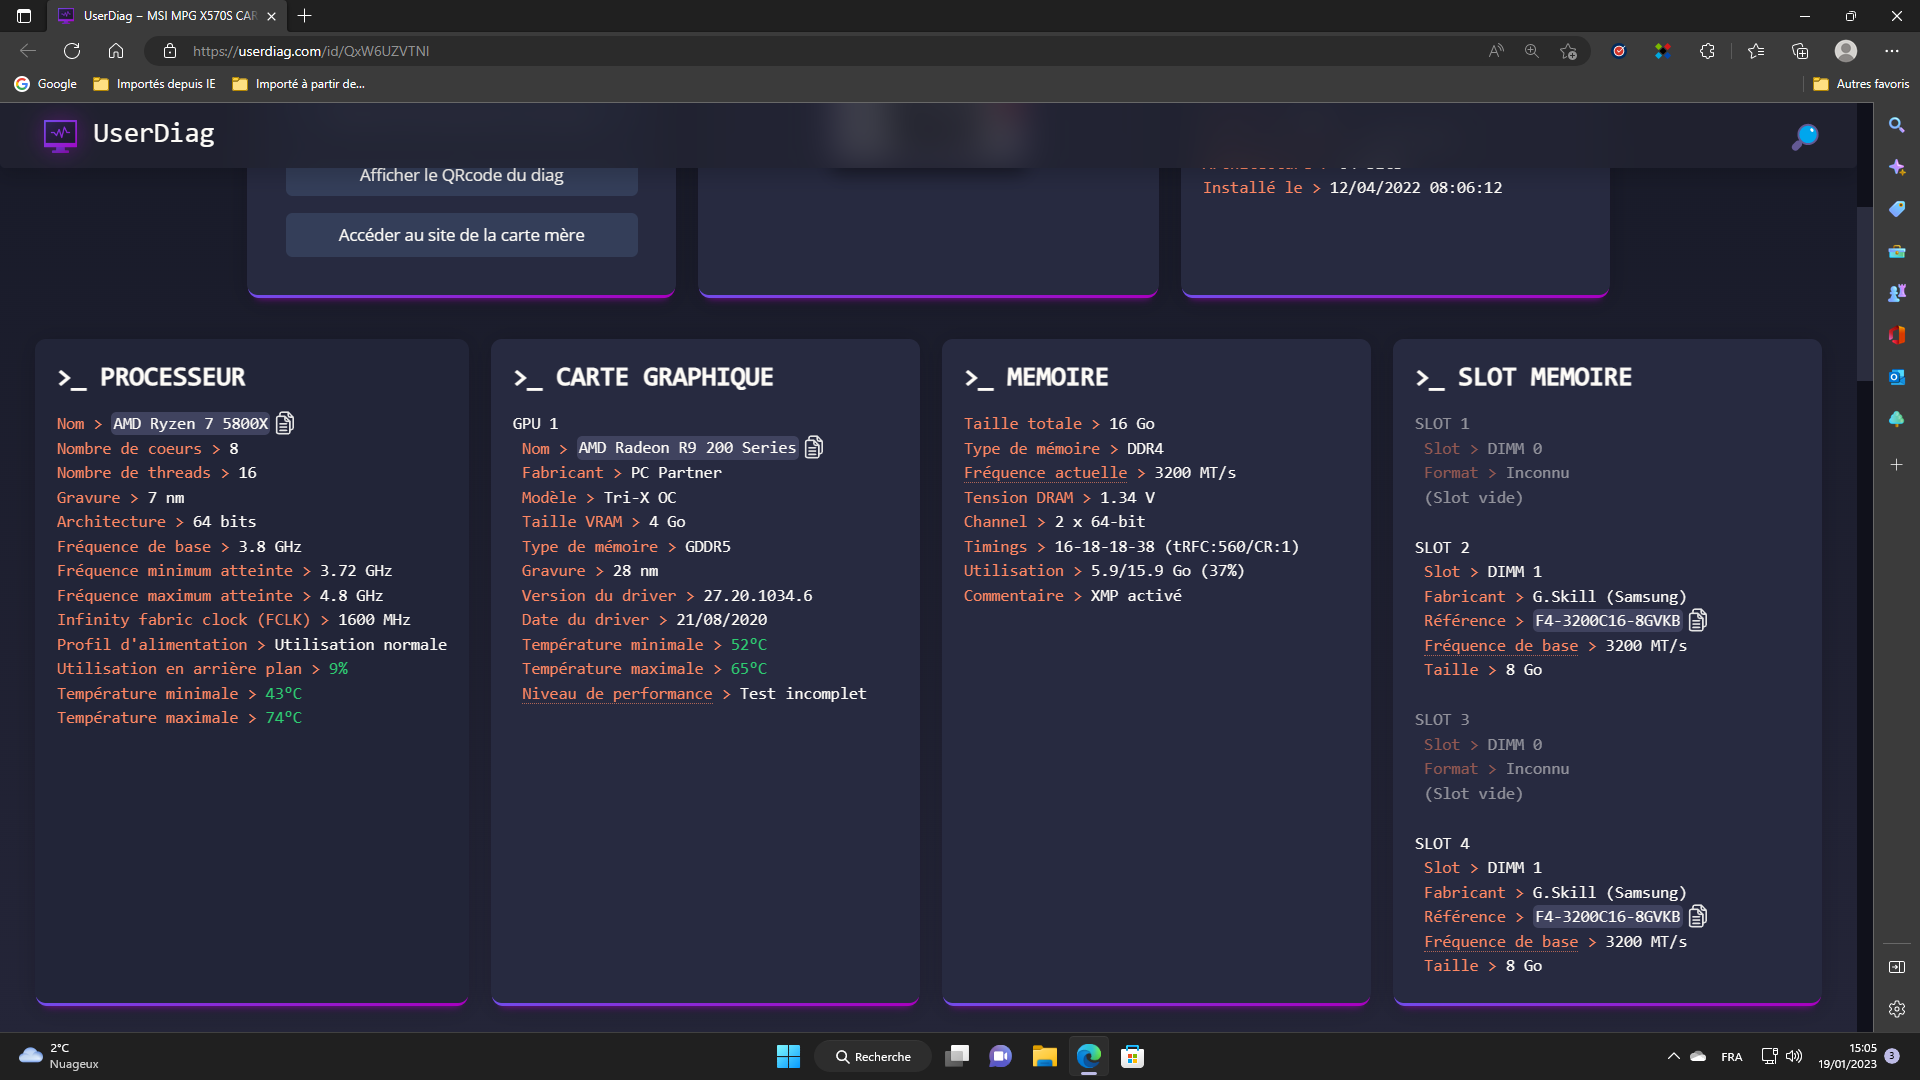Open the browser extensions menu
Image resolution: width=1920 pixels, height=1080 pixels.
1707,51
